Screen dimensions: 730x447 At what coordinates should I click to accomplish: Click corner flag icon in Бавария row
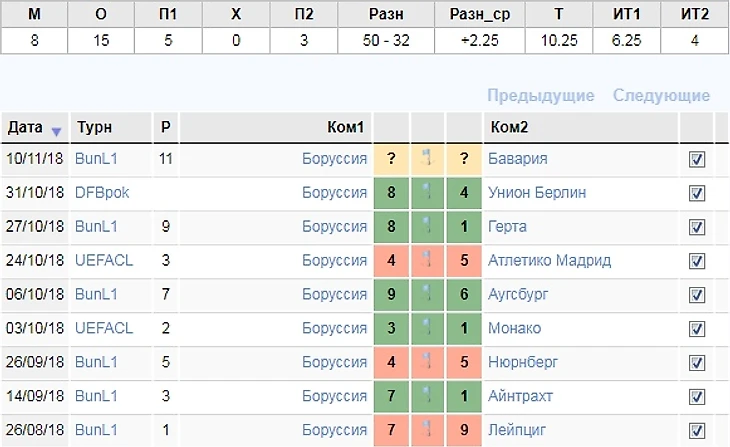[x=426, y=159]
